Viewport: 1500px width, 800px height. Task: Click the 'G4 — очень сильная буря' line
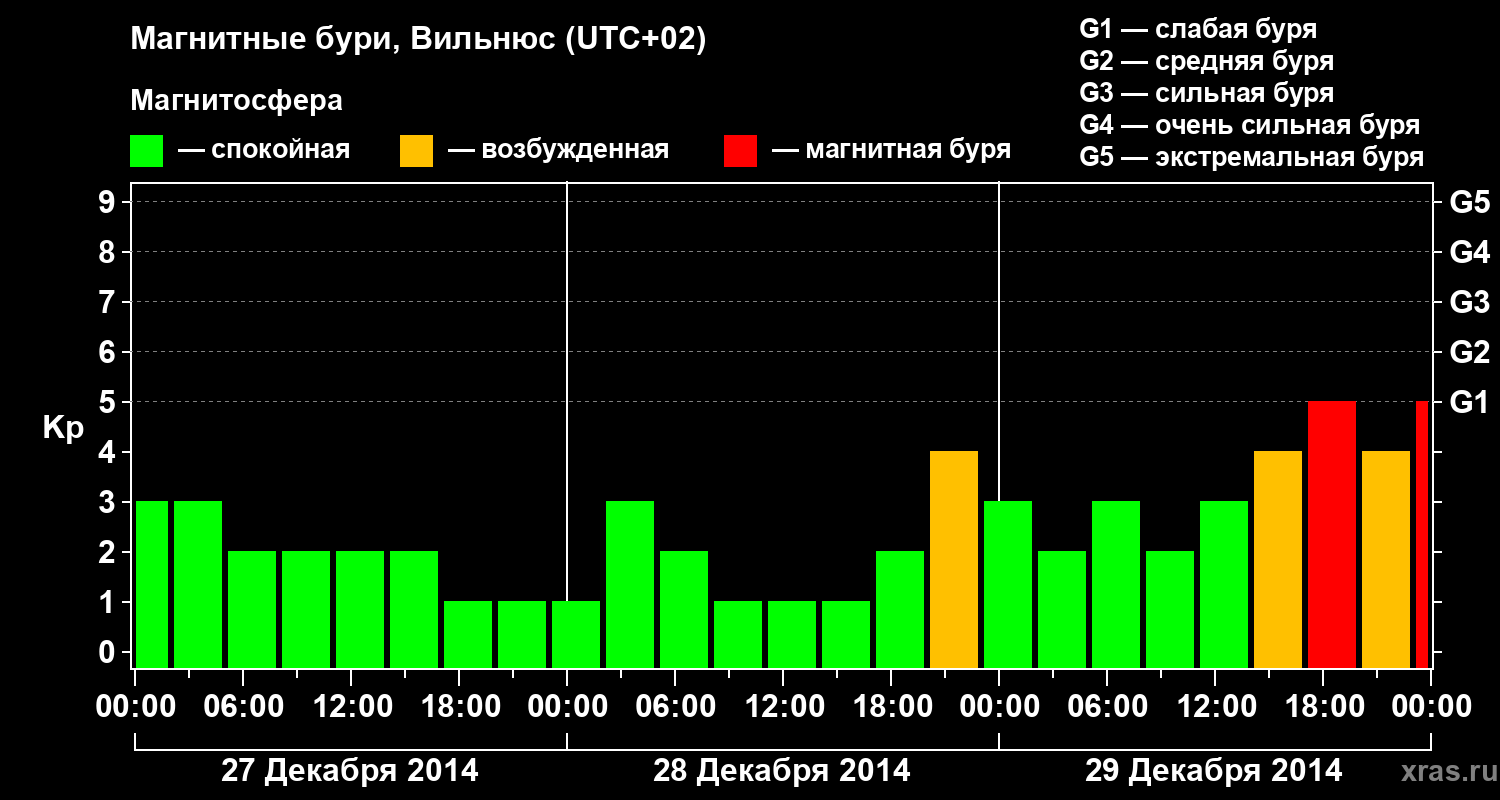1250,125
